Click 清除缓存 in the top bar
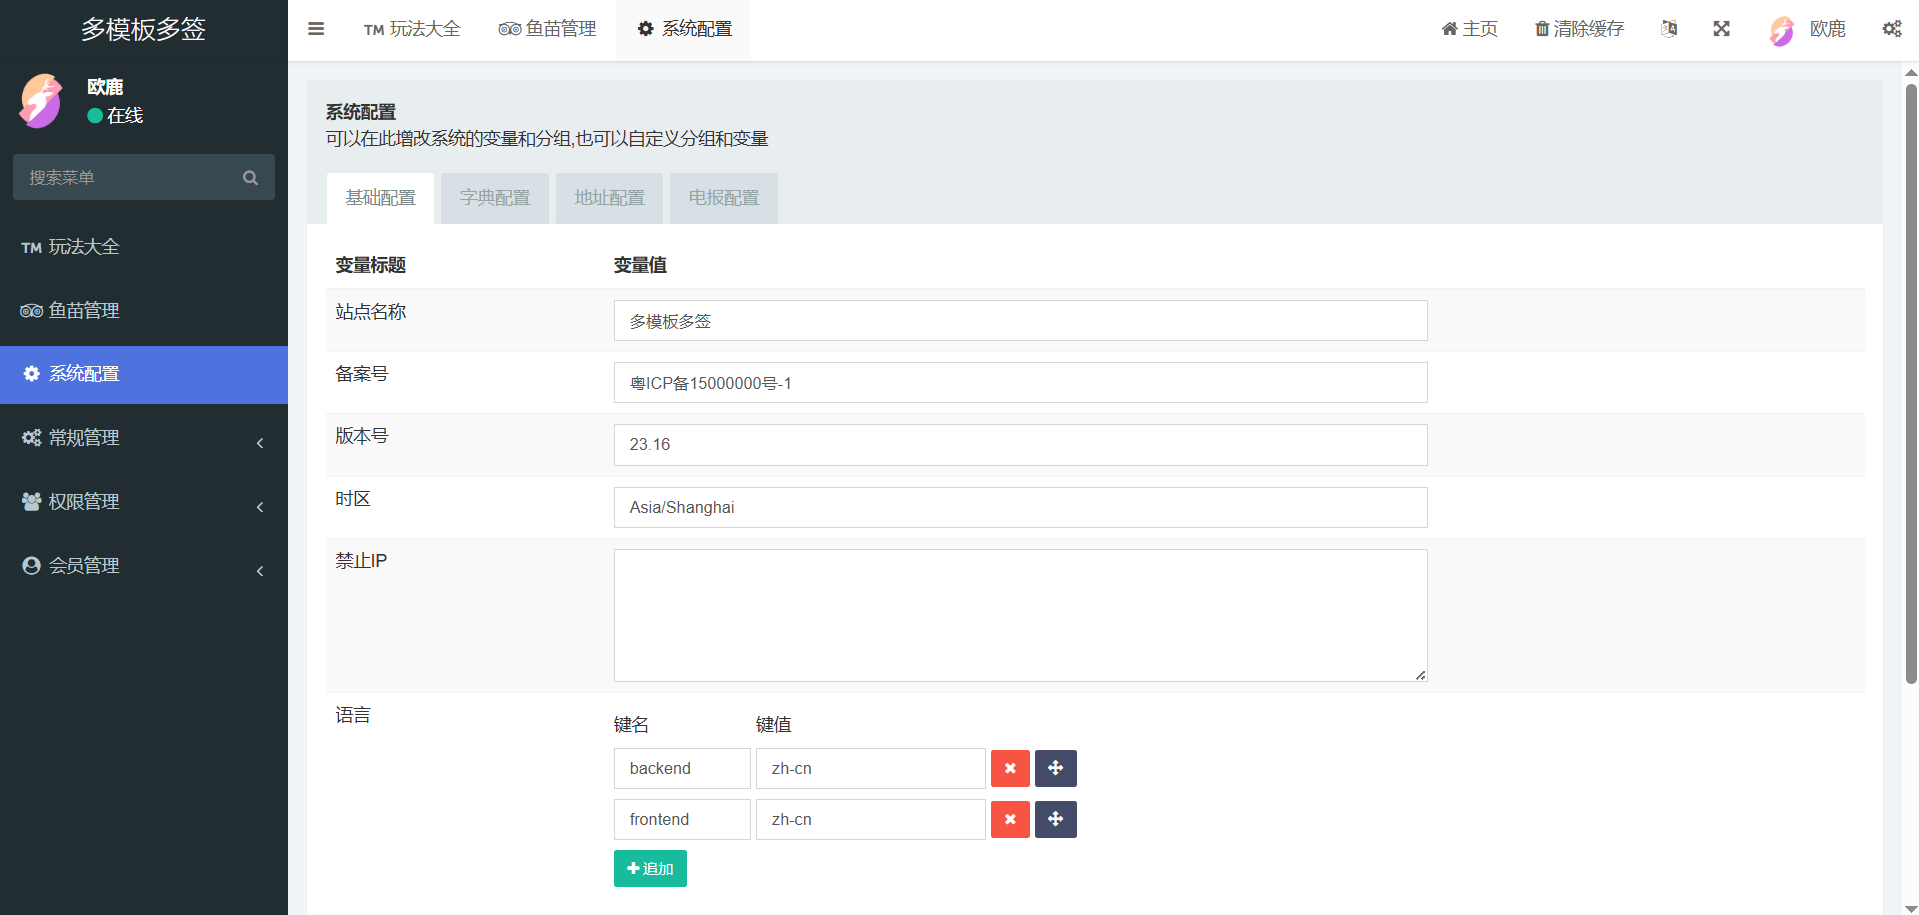Viewport: 1919px width, 915px height. point(1579,29)
